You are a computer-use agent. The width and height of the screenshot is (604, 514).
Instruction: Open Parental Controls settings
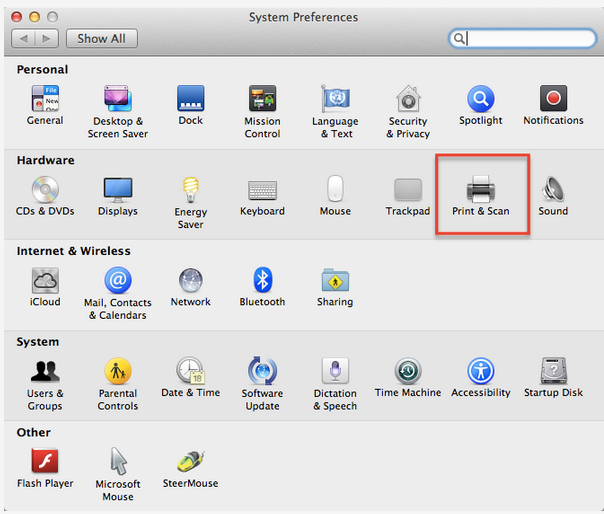click(118, 372)
